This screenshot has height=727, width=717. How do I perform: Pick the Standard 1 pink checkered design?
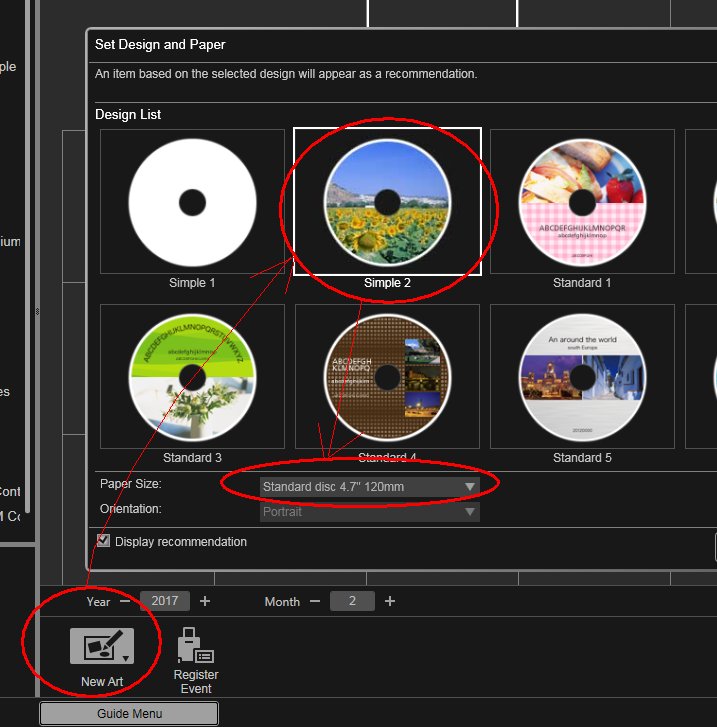(583, 202)
